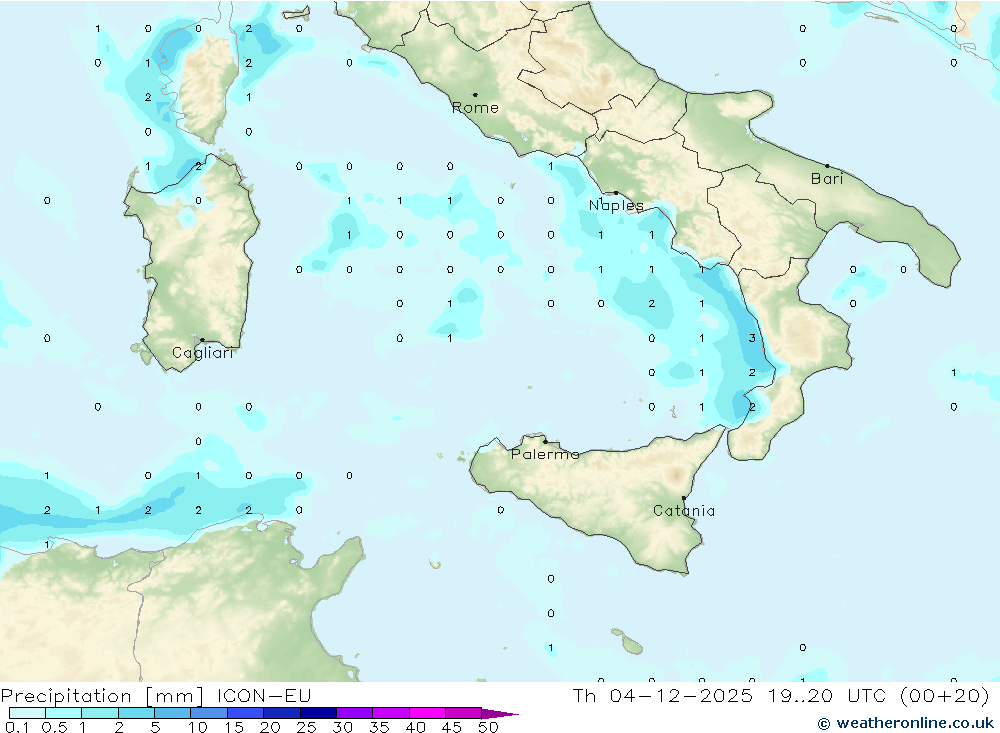Pick the 0.5 to 1 legend swatch
Image resolution: width=1000 pixels, height=733 pixels.
[64, 713]
